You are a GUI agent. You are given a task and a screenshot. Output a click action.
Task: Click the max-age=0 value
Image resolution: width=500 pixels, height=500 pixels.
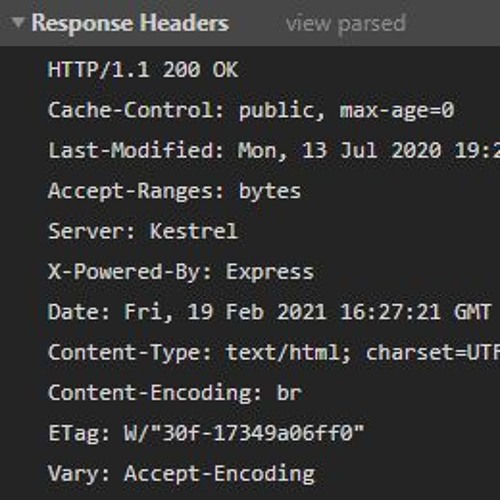click(x=397, y=111)
